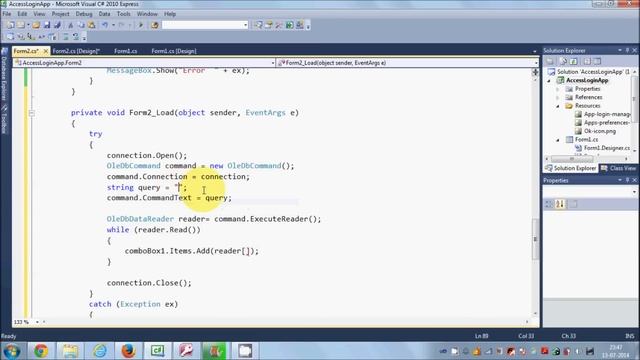This screenshot has height=360, width=640.
Task: Select Form1.Designer.cs in Solution Explorer
Action: (x=607, y=148)
